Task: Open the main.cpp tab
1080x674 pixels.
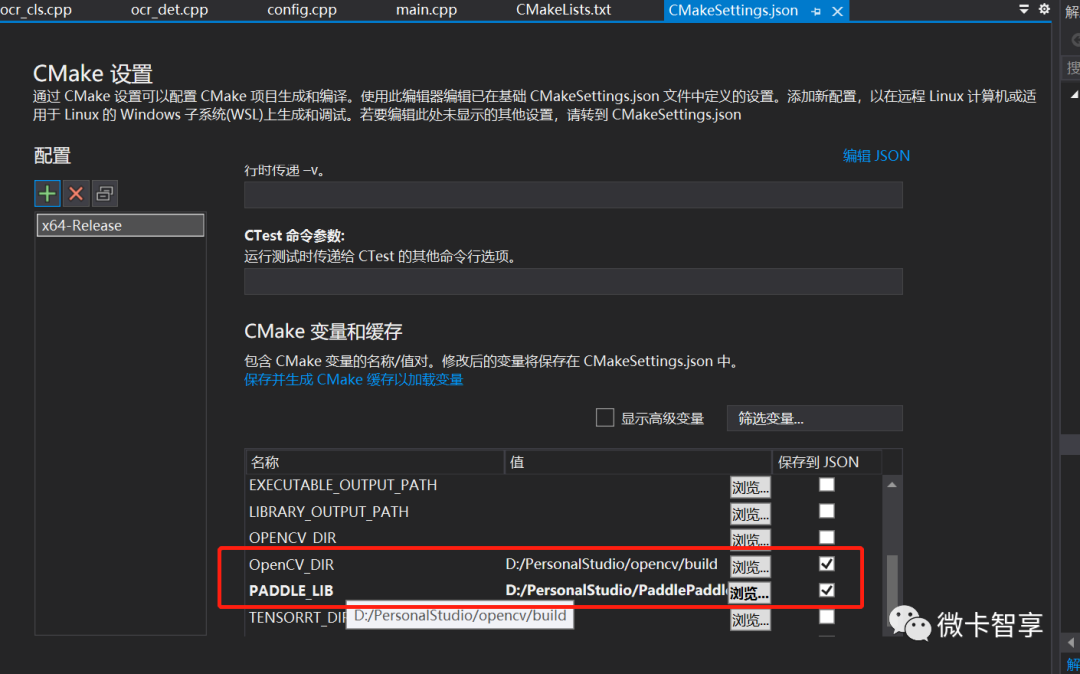Action: 426,10
